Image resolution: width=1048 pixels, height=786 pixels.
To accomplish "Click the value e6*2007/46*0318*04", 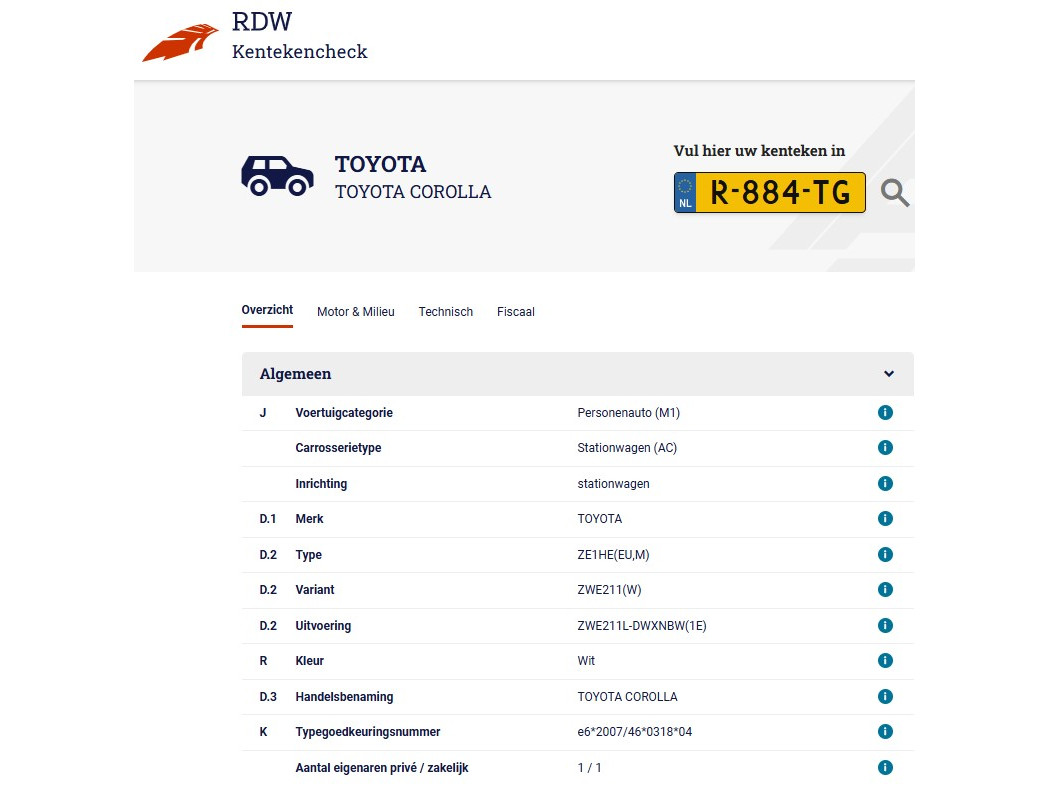I will pos(634,732).
